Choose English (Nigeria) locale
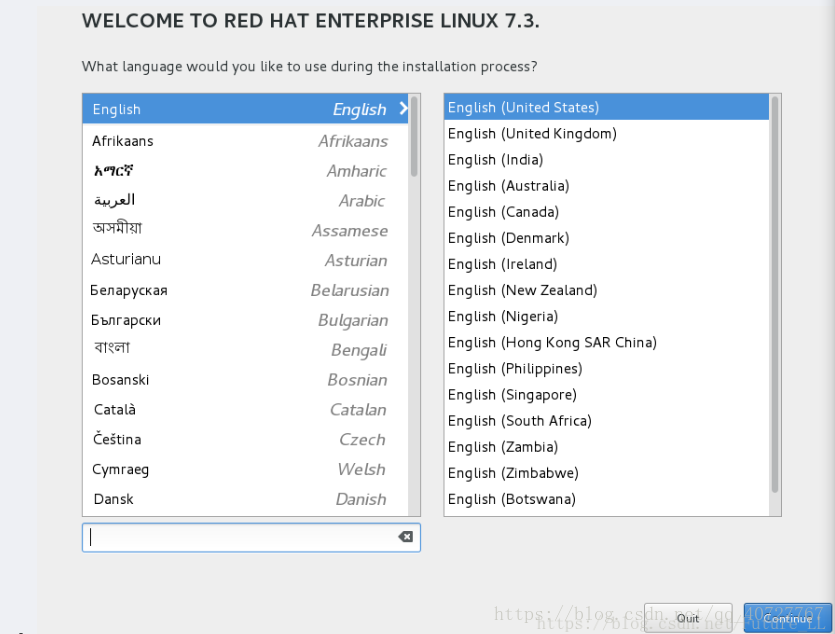This screenshot has width=835, height=634. 607,316
